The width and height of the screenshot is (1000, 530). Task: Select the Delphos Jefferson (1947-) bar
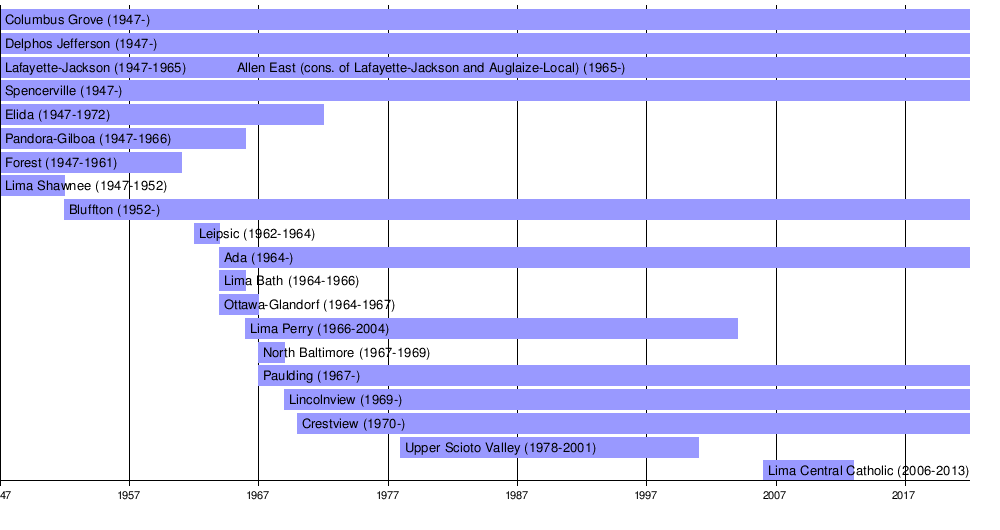coord(485,44)
